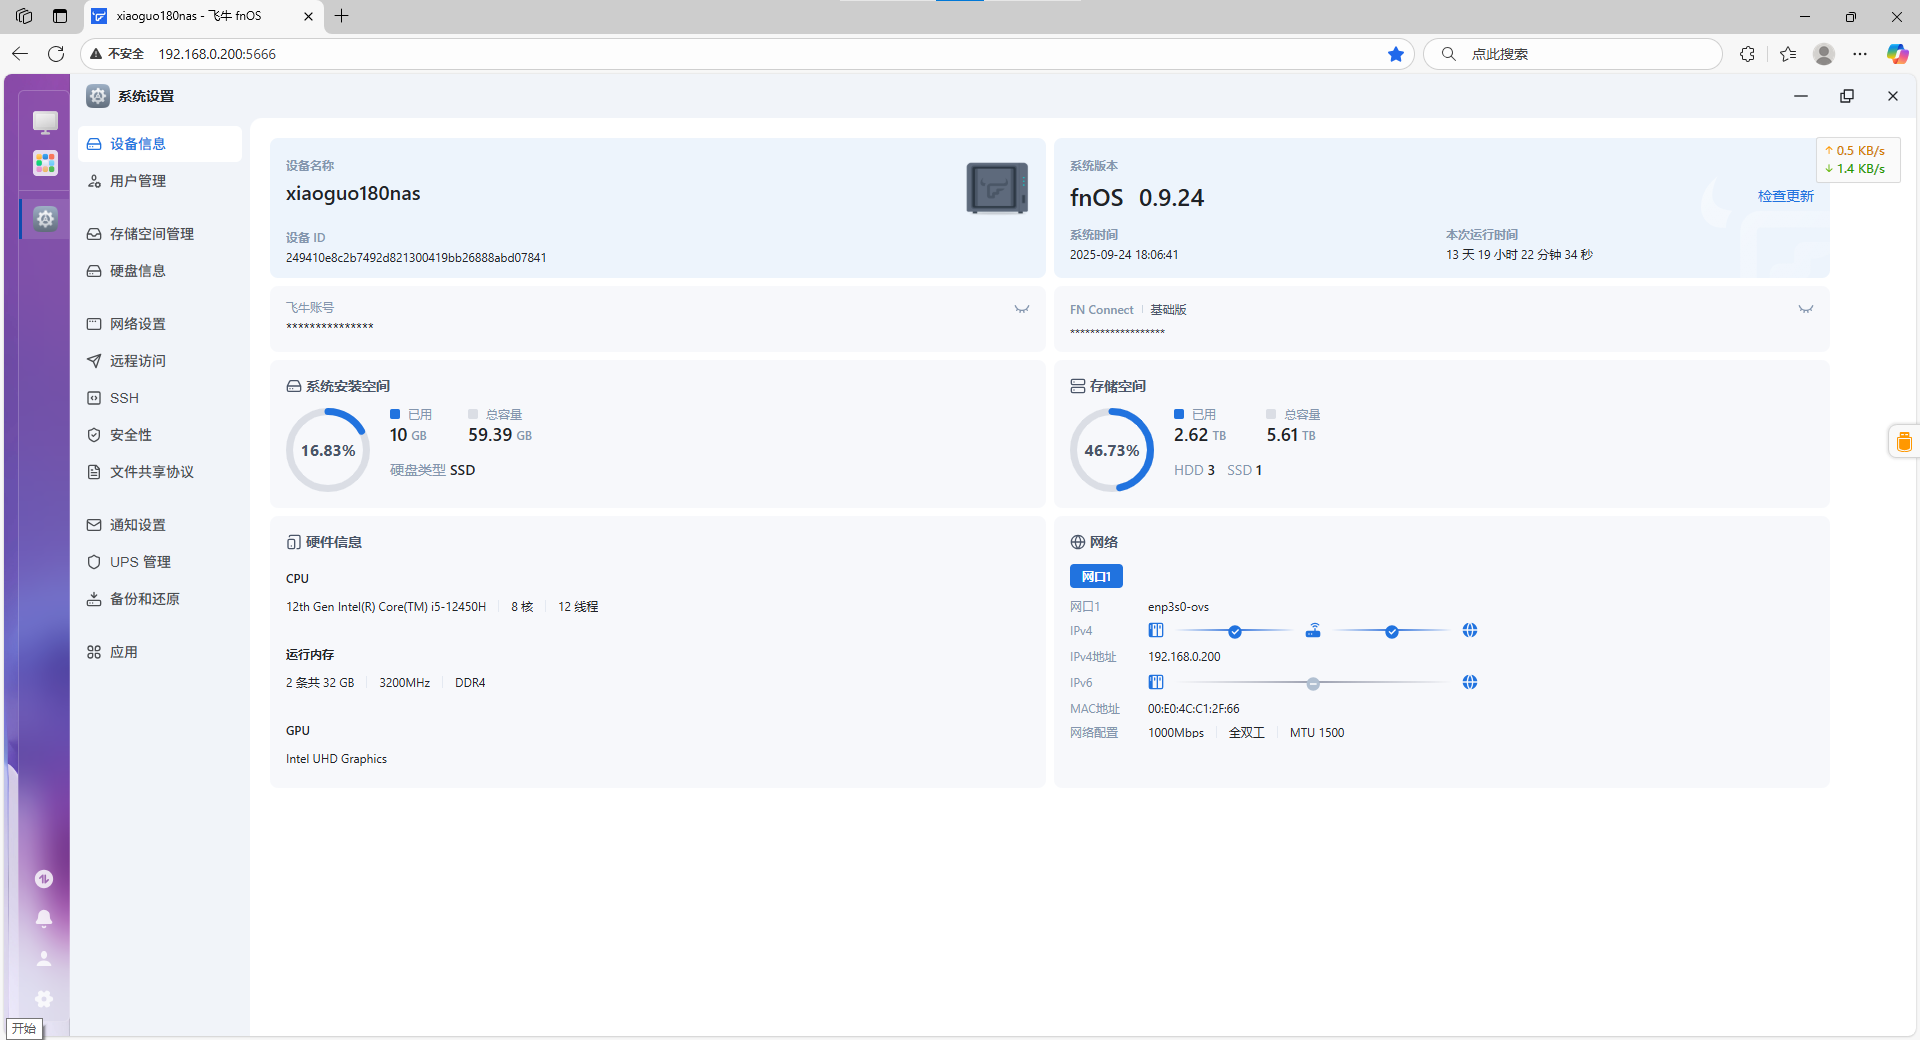Open the colorful app center icon in dock
1920x1040 pixels.
(45, 163)
